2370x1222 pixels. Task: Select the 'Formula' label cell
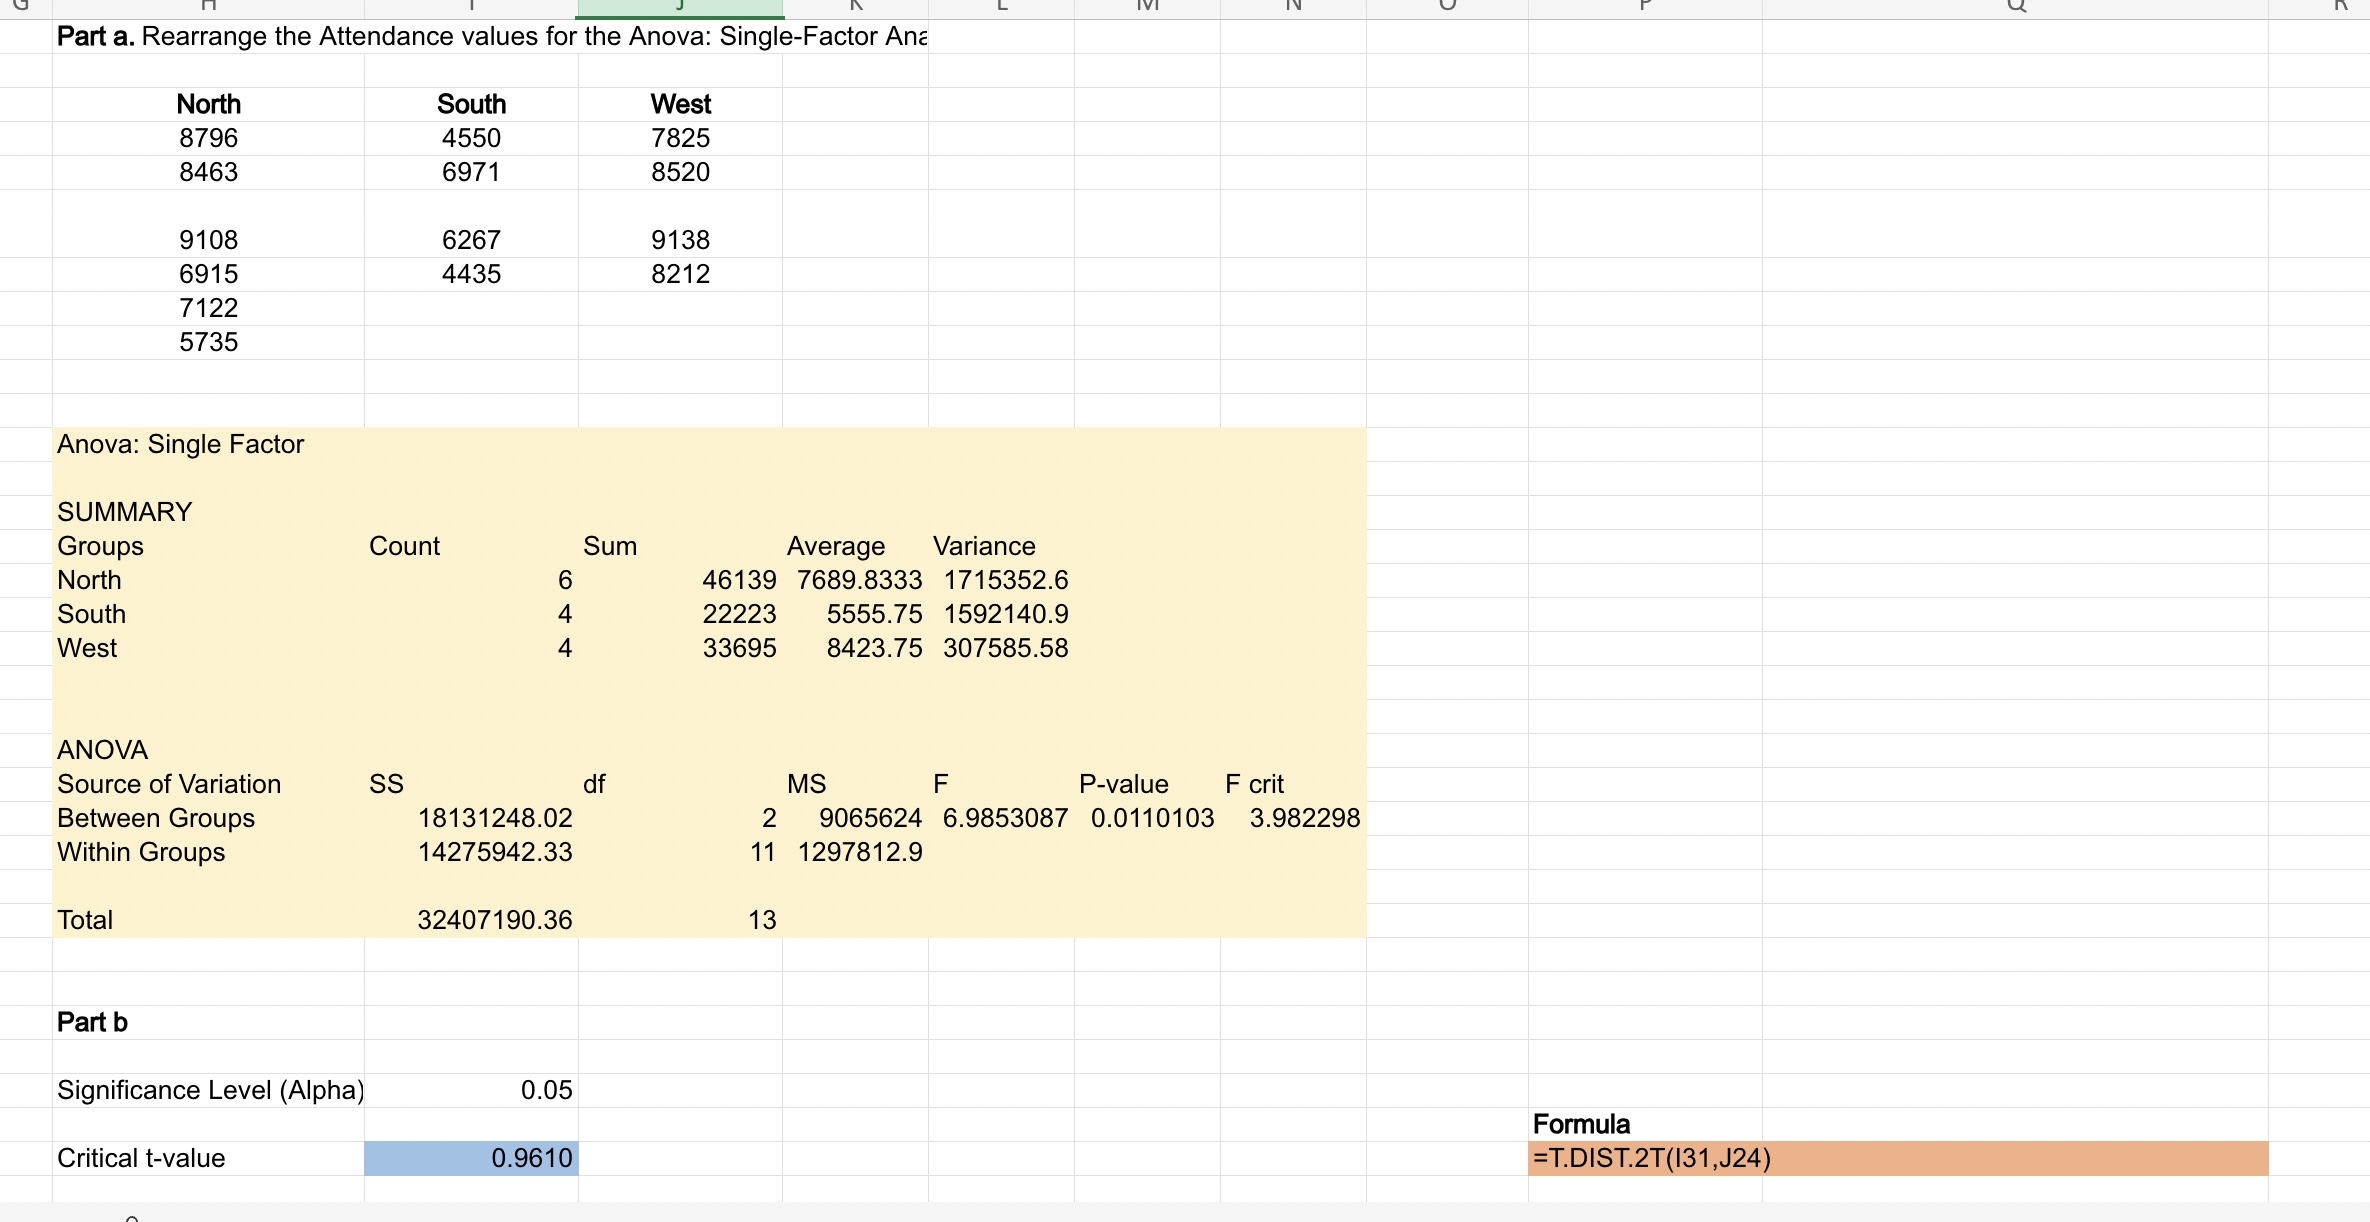tap(1581, 1124)
